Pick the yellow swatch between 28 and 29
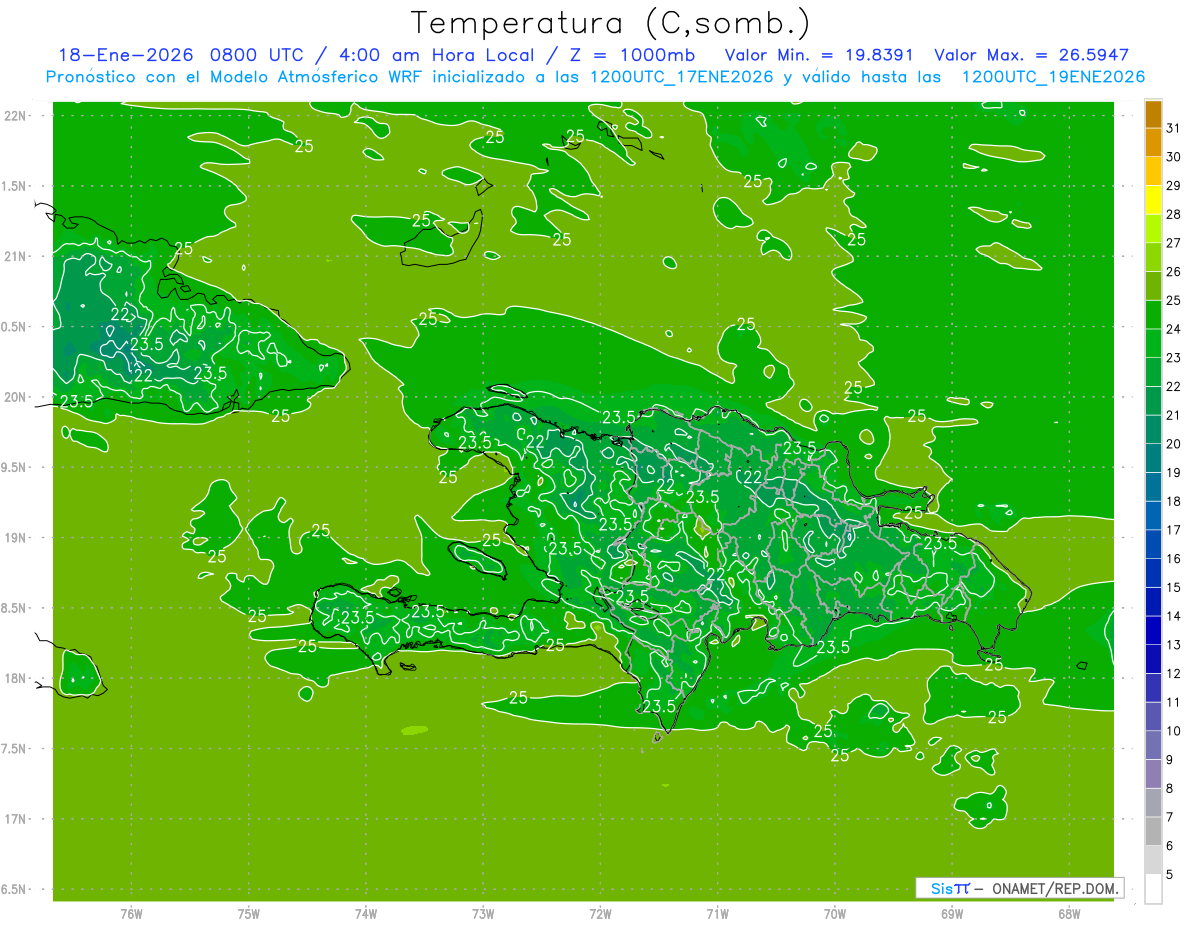 click(x=1153, y=200)
